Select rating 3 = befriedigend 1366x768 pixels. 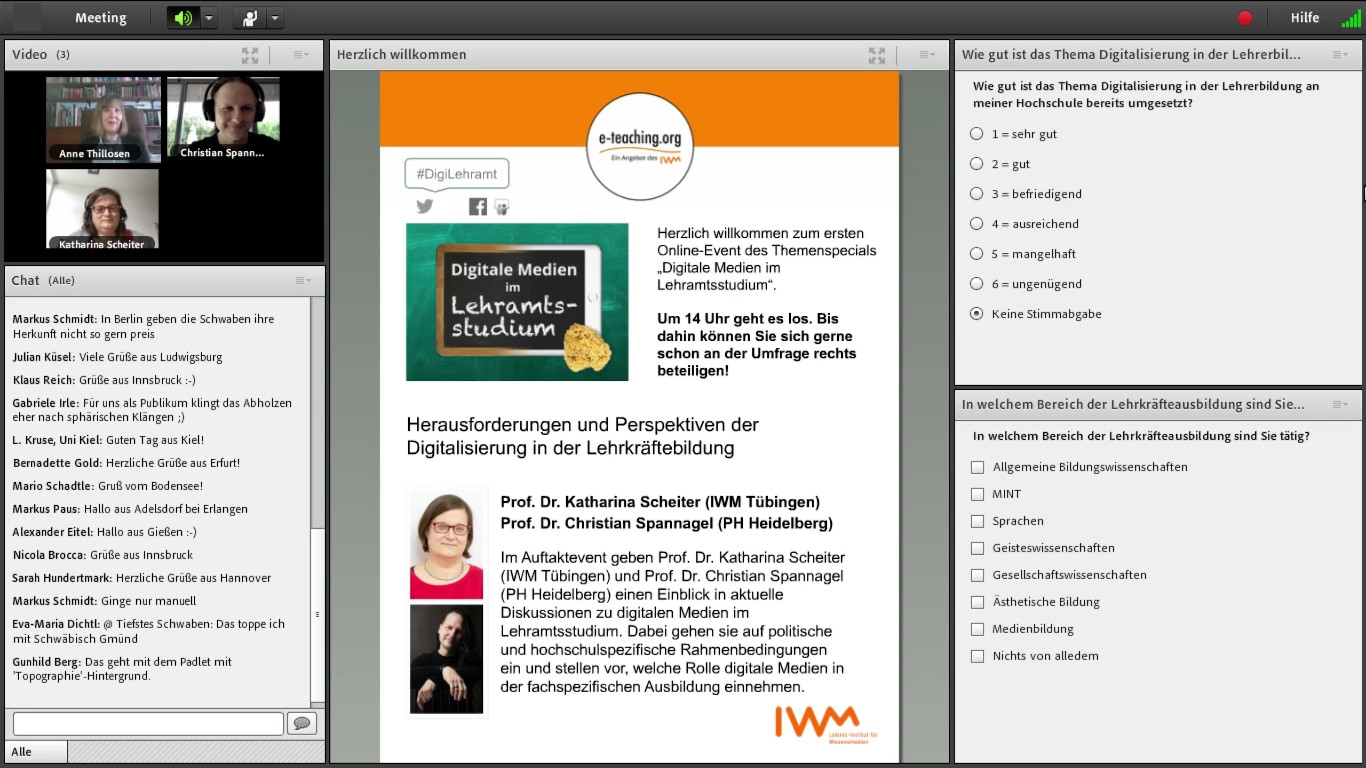coord(977,194)
